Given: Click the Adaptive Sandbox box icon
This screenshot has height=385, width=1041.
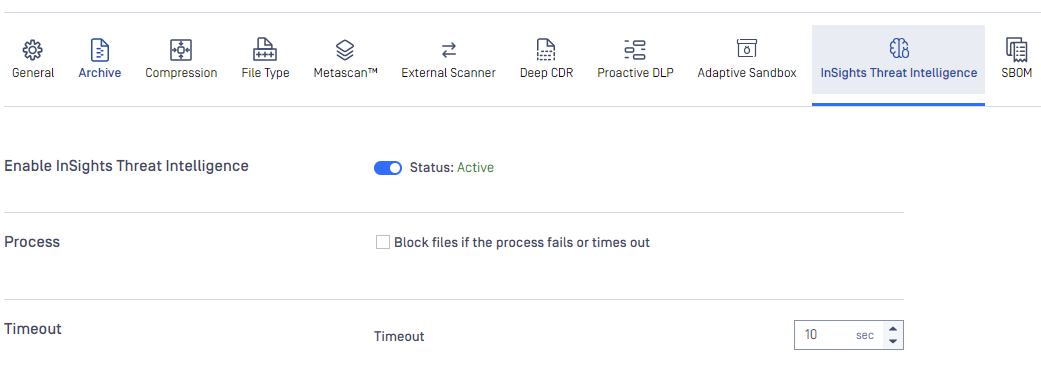Looking at the screenshot, I should [x=747, y=48].
